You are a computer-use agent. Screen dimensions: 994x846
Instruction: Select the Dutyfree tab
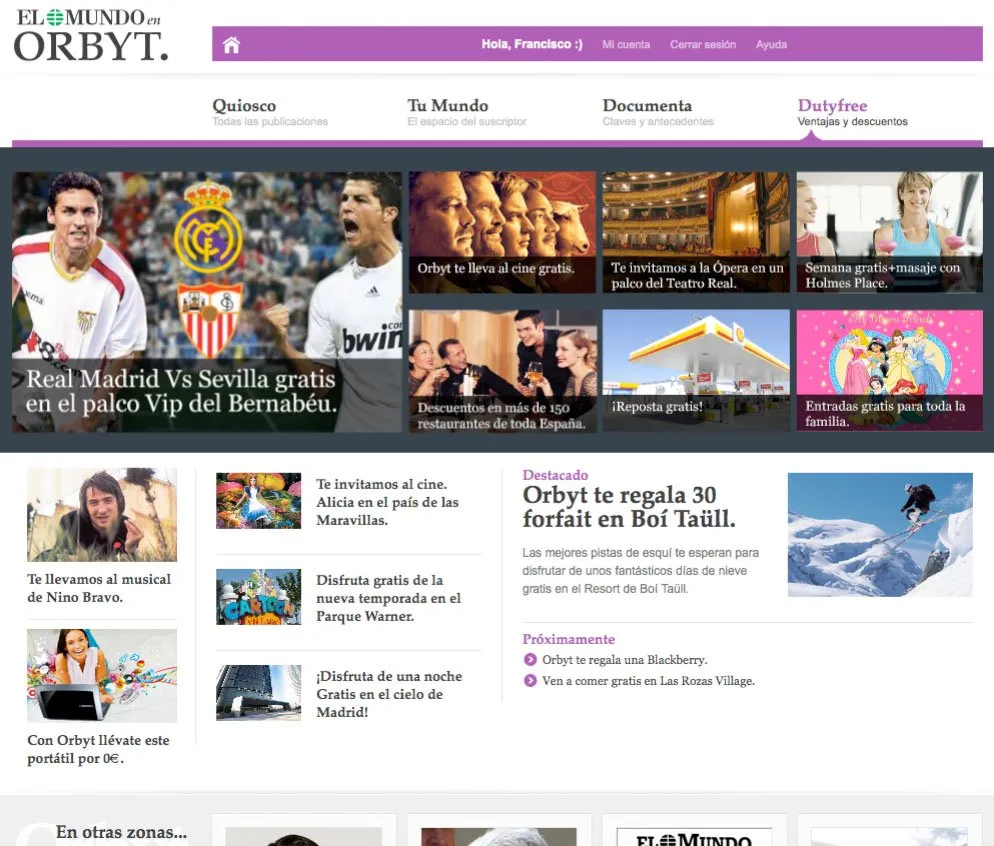pos(853,112)
